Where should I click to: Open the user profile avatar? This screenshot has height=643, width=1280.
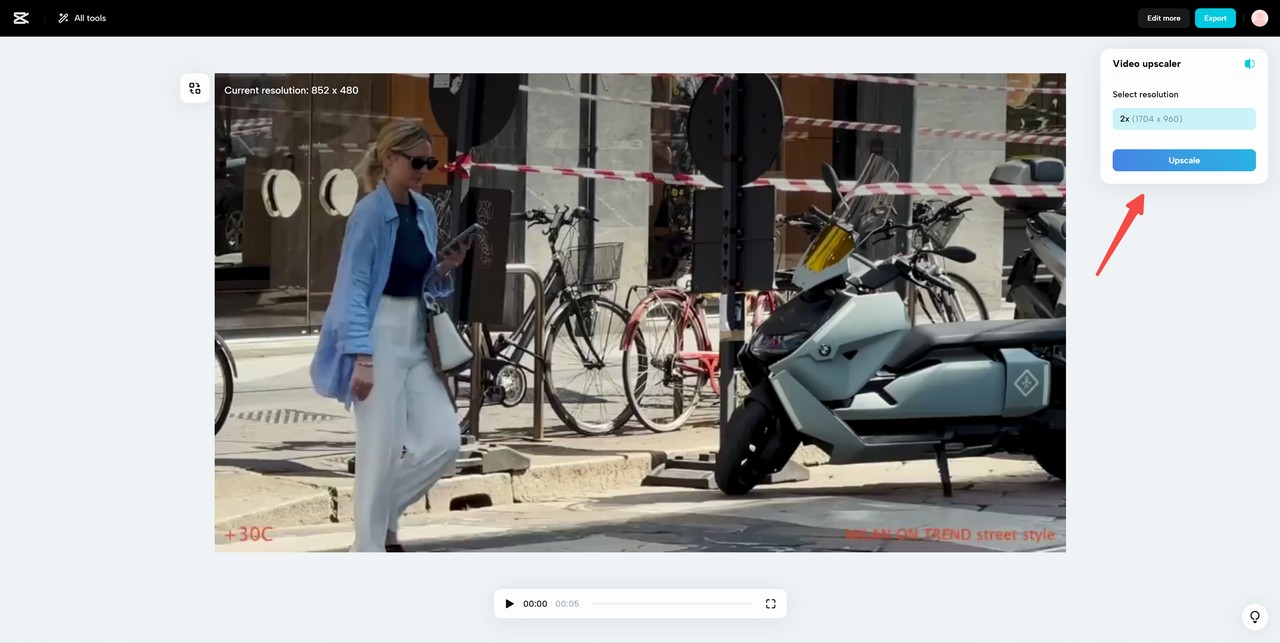[1259, 18]
